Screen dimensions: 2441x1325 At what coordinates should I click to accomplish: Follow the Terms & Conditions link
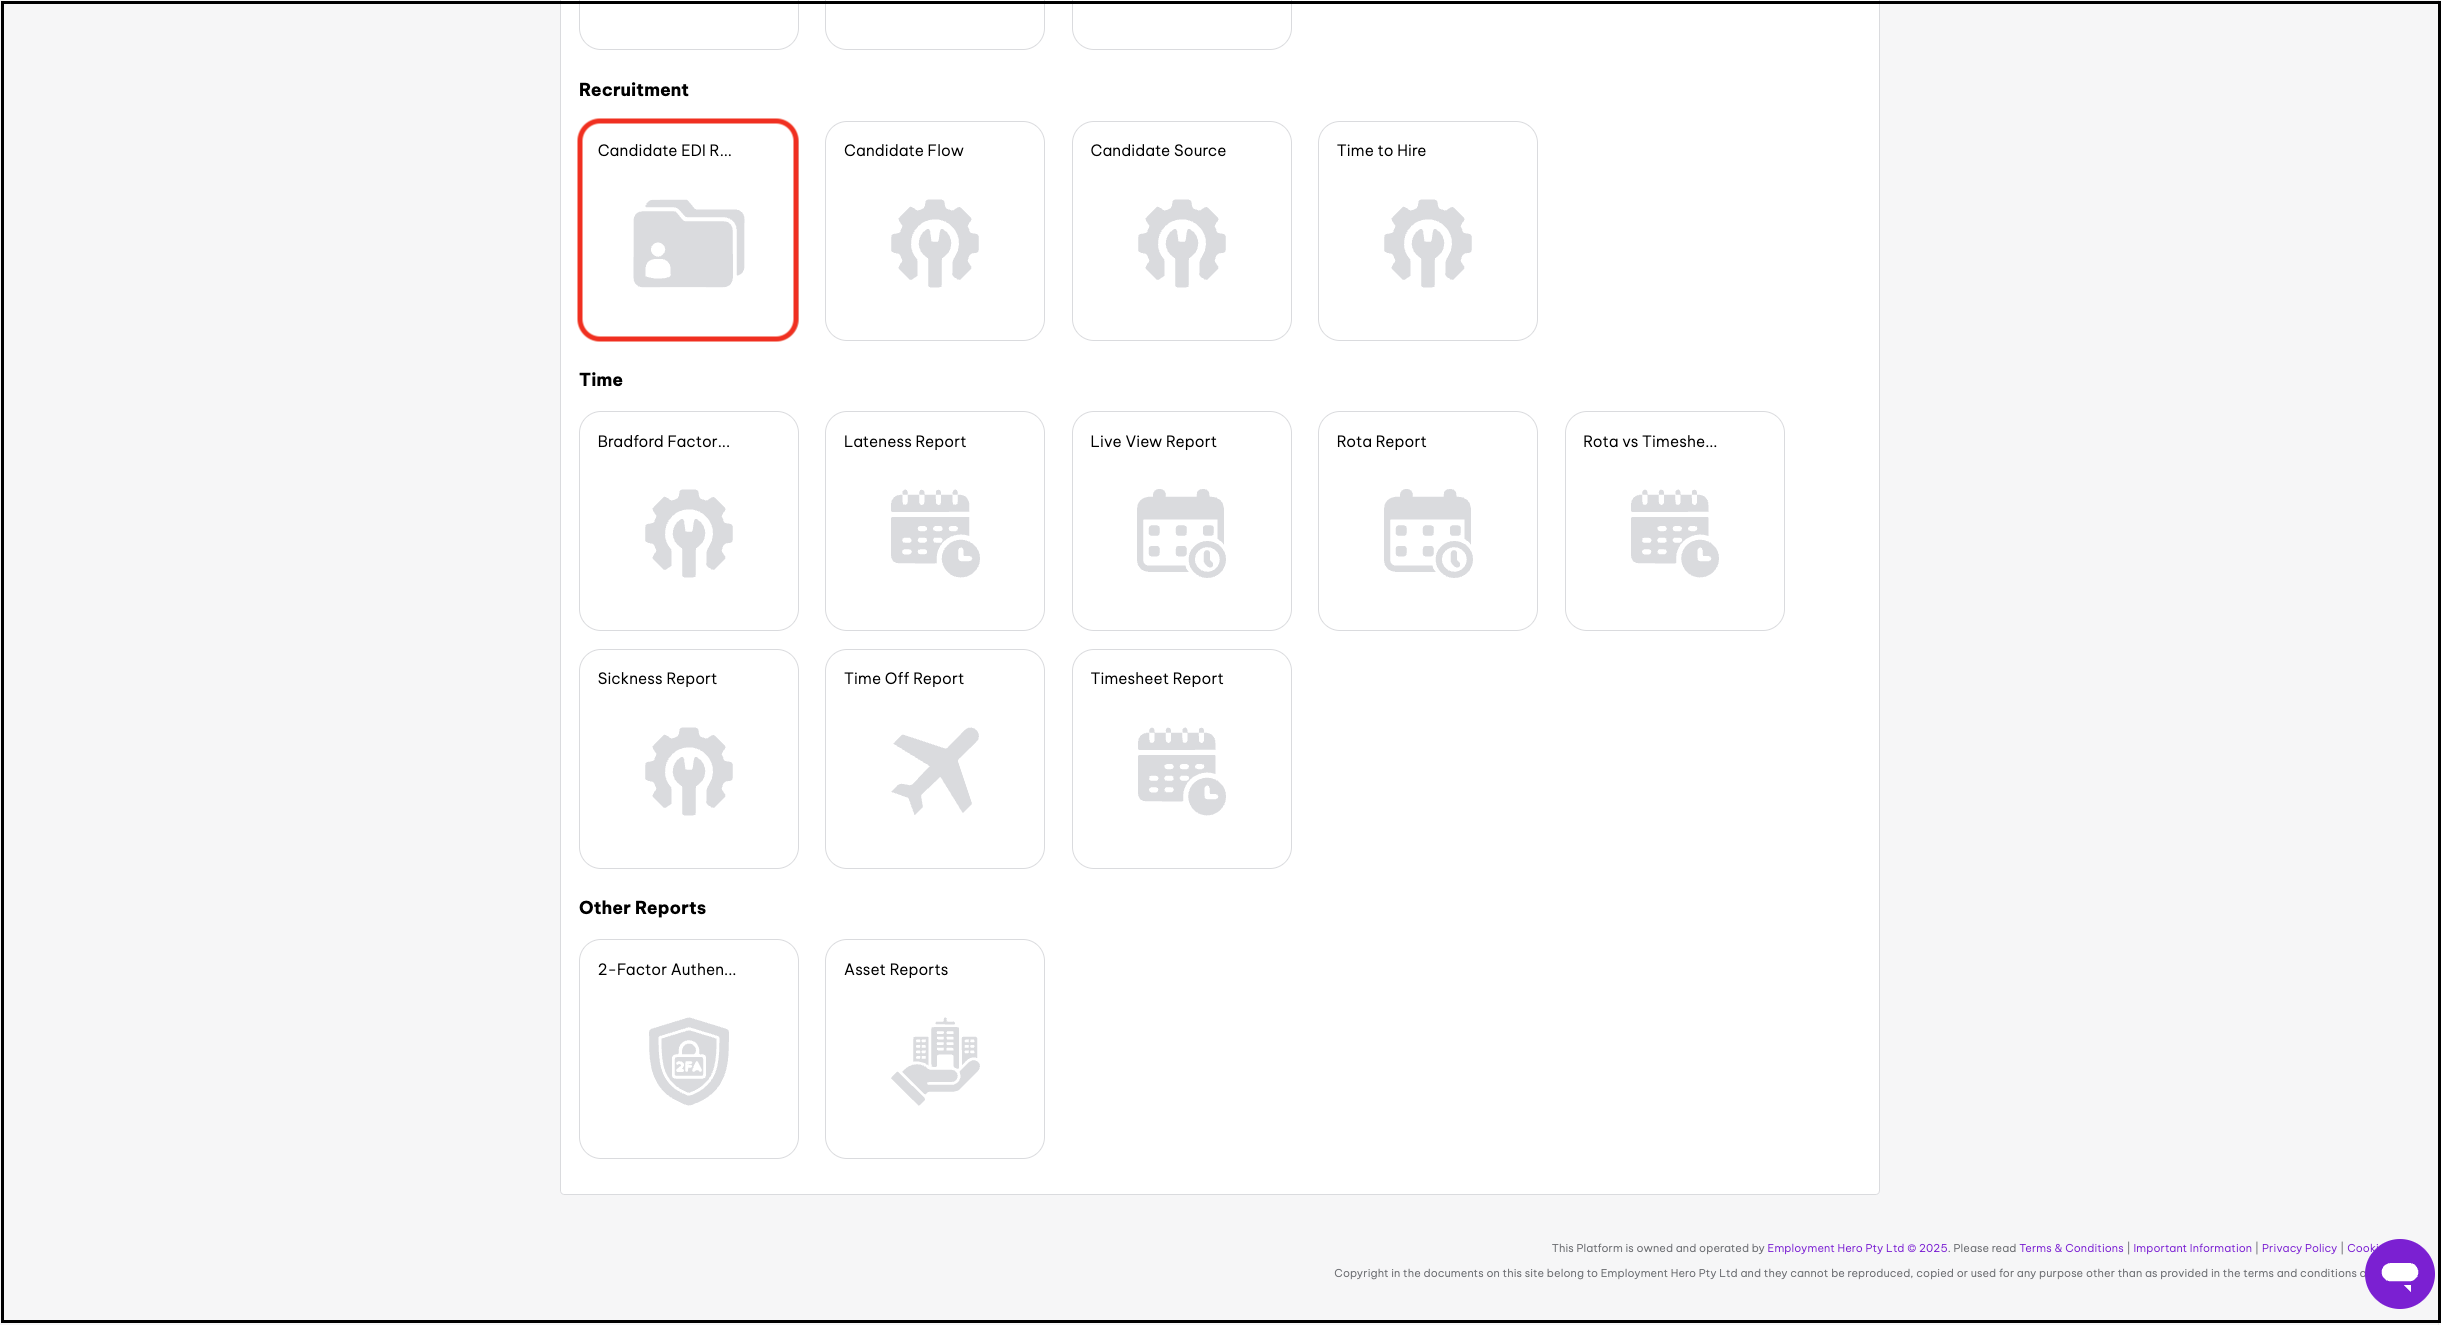point(2070,1248)
